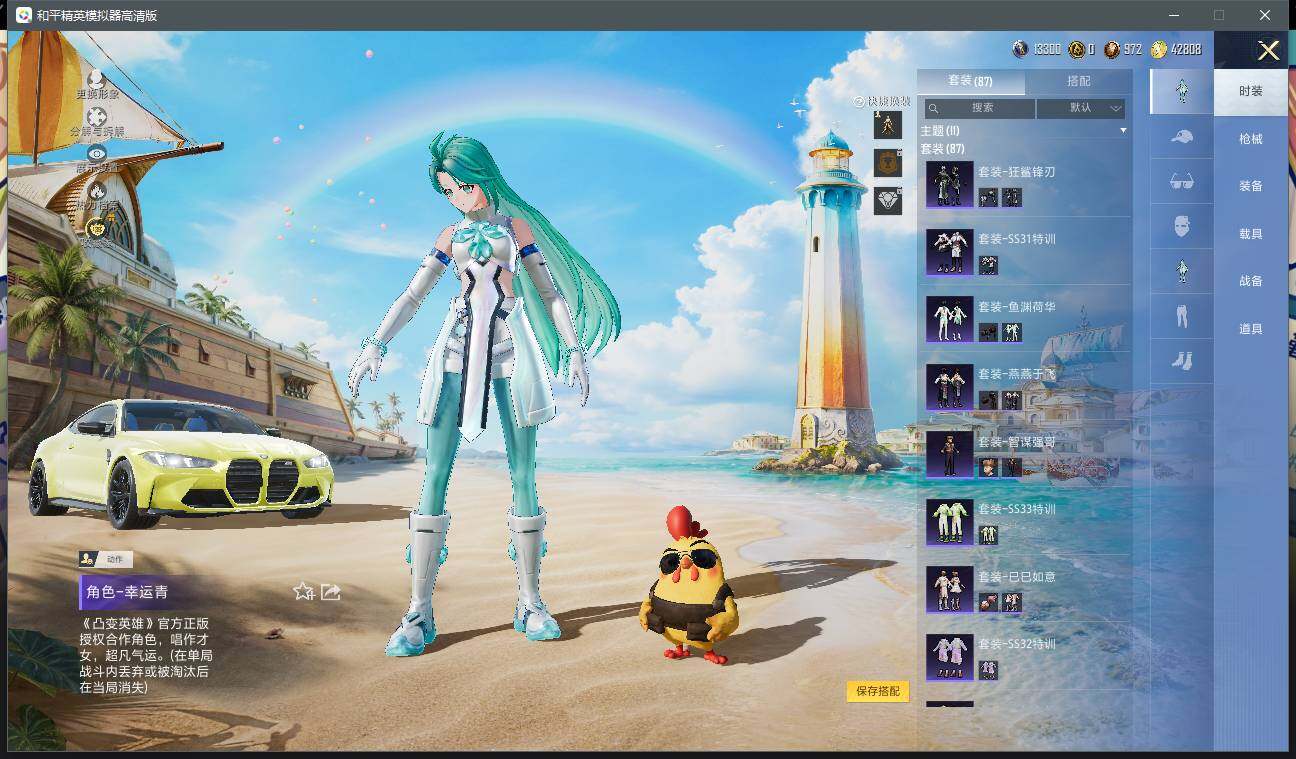Click the gold badge icon on the left
The image size is (1296, 759).
97,228
